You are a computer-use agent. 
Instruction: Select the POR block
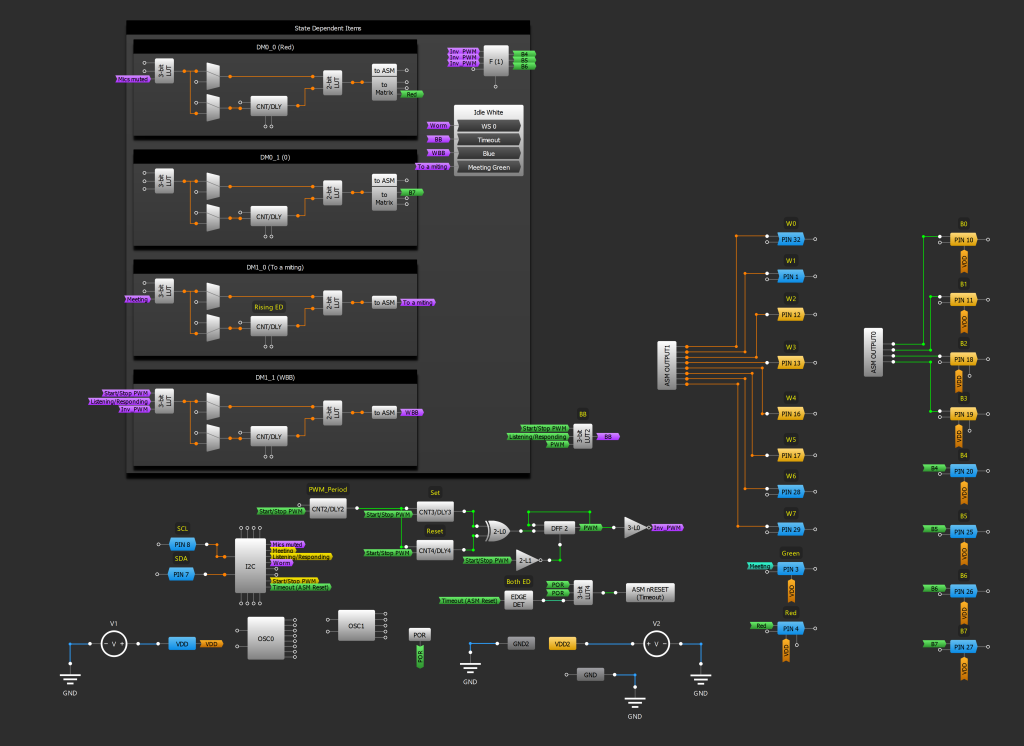pyautogui.click(x=420, y=634)
